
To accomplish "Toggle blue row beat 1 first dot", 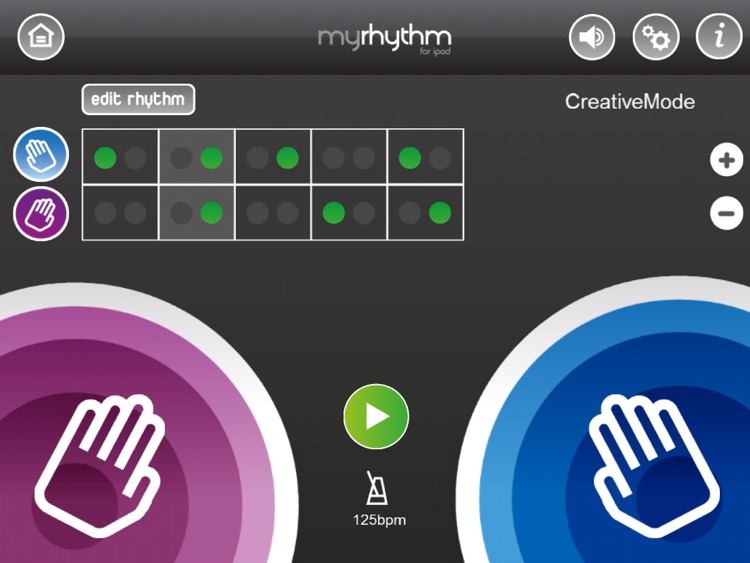I will (105, 158).
